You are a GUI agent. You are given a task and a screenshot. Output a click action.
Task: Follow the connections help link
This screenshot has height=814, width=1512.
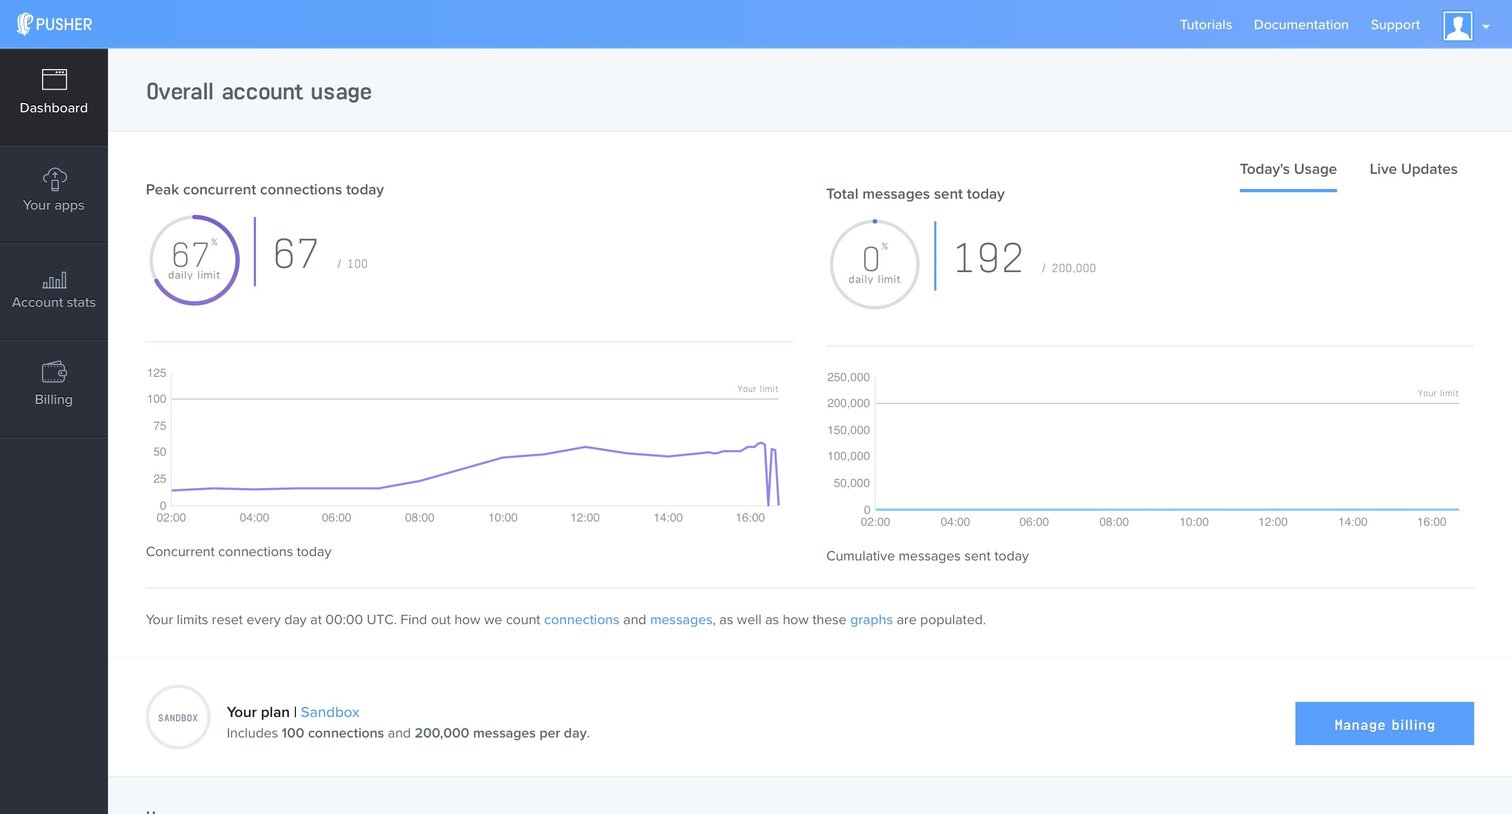tap(581, 620)
